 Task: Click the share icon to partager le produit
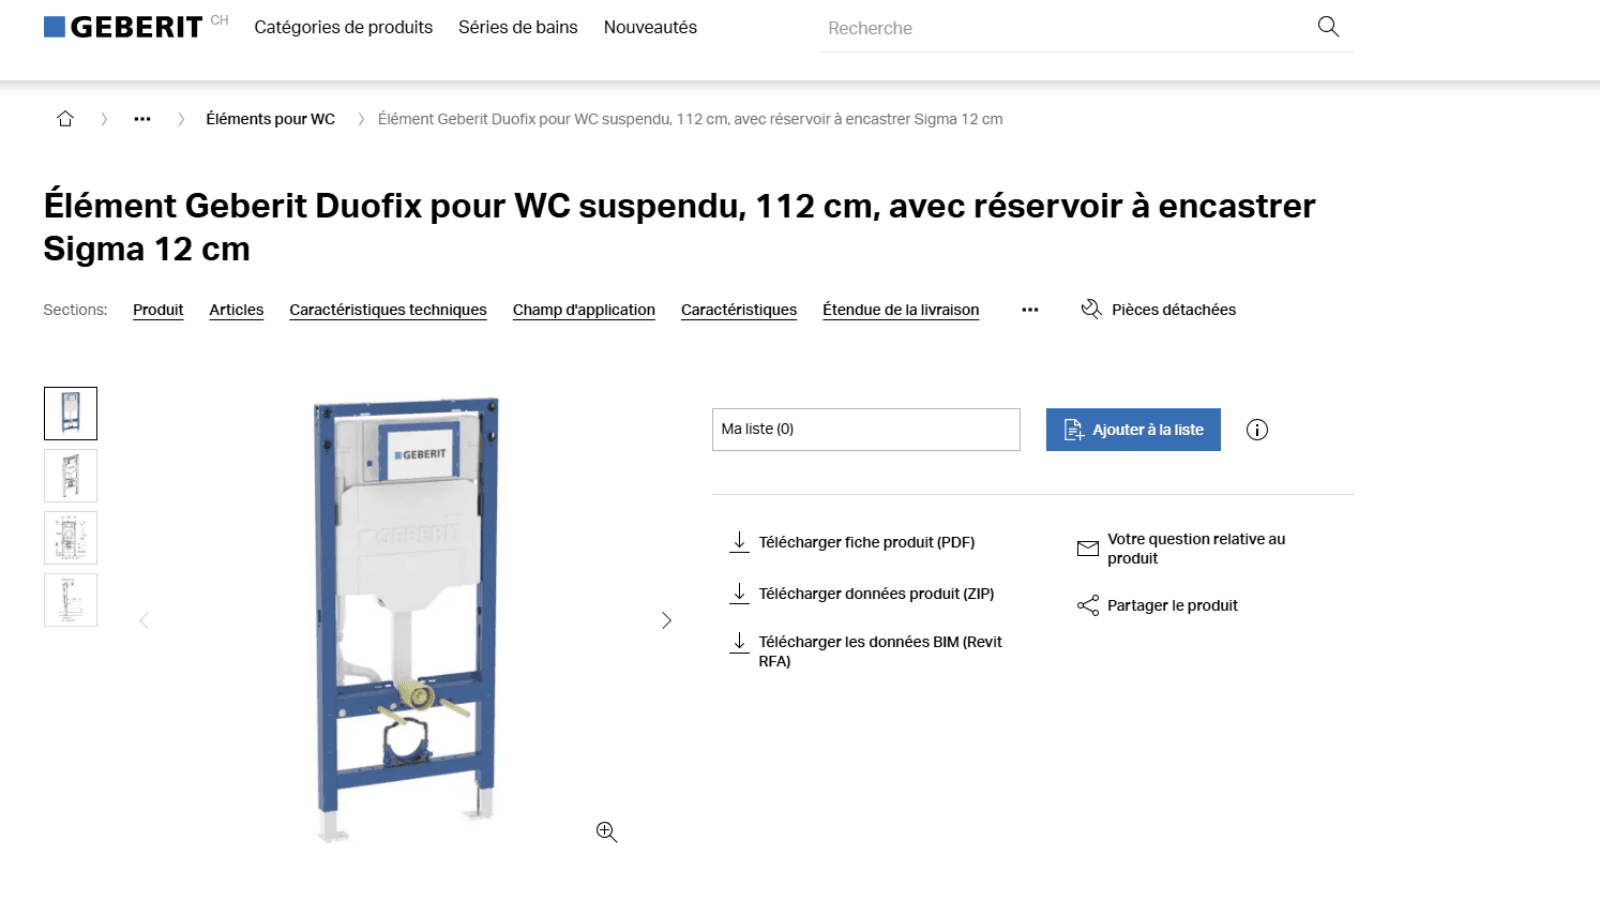click(1085, 605)
